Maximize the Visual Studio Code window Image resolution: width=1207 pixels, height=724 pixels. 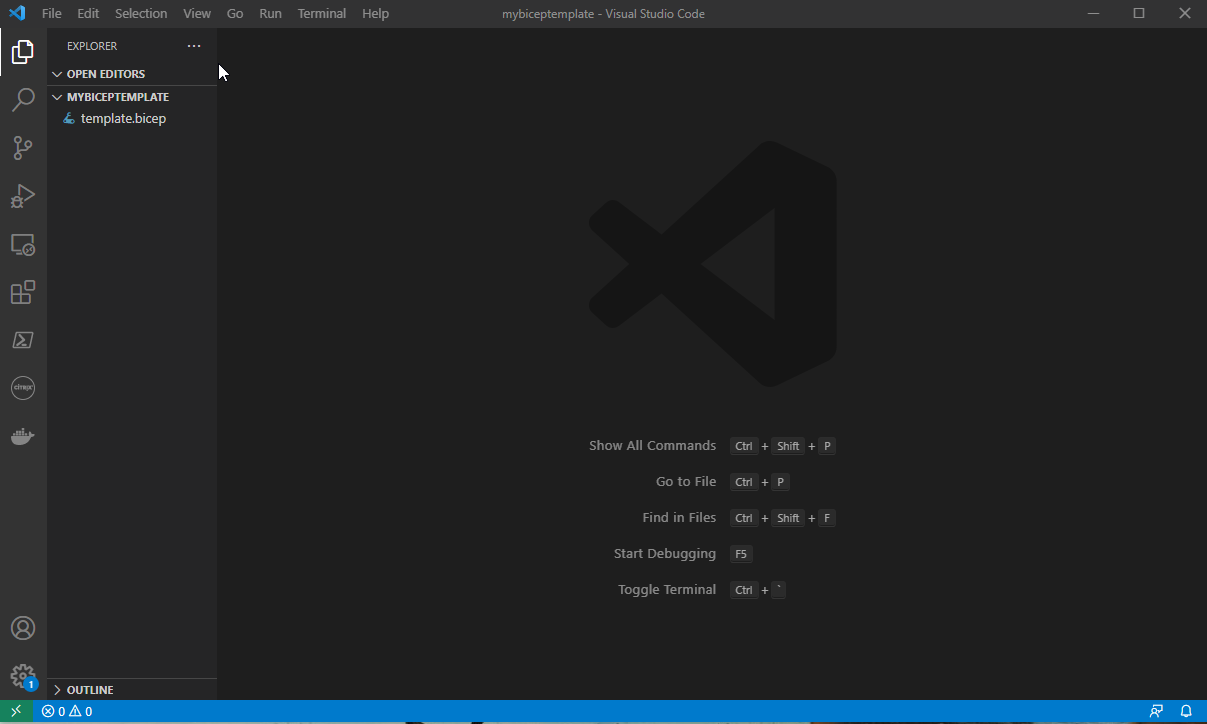click(x=1139, y=14)
